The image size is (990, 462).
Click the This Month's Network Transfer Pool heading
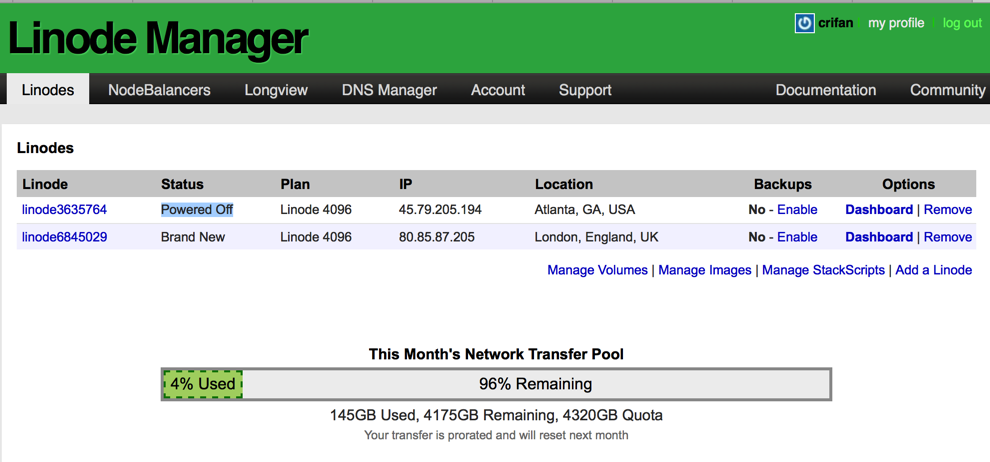click(x=496, y=354)
